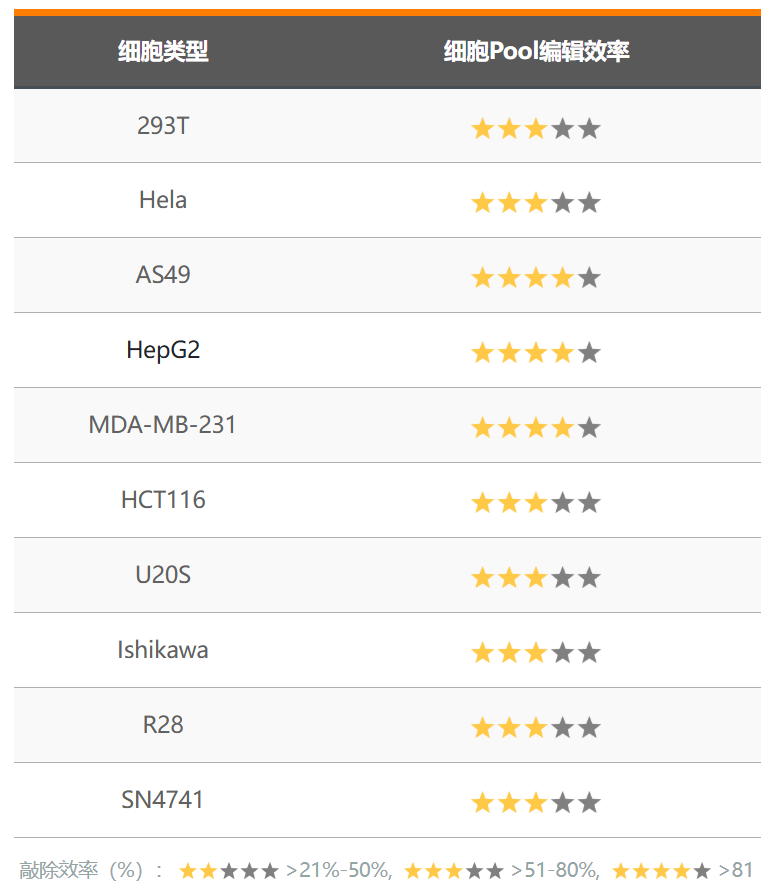
Task: Click the star rating for Ishikawa
Action: tap(535, 653)
